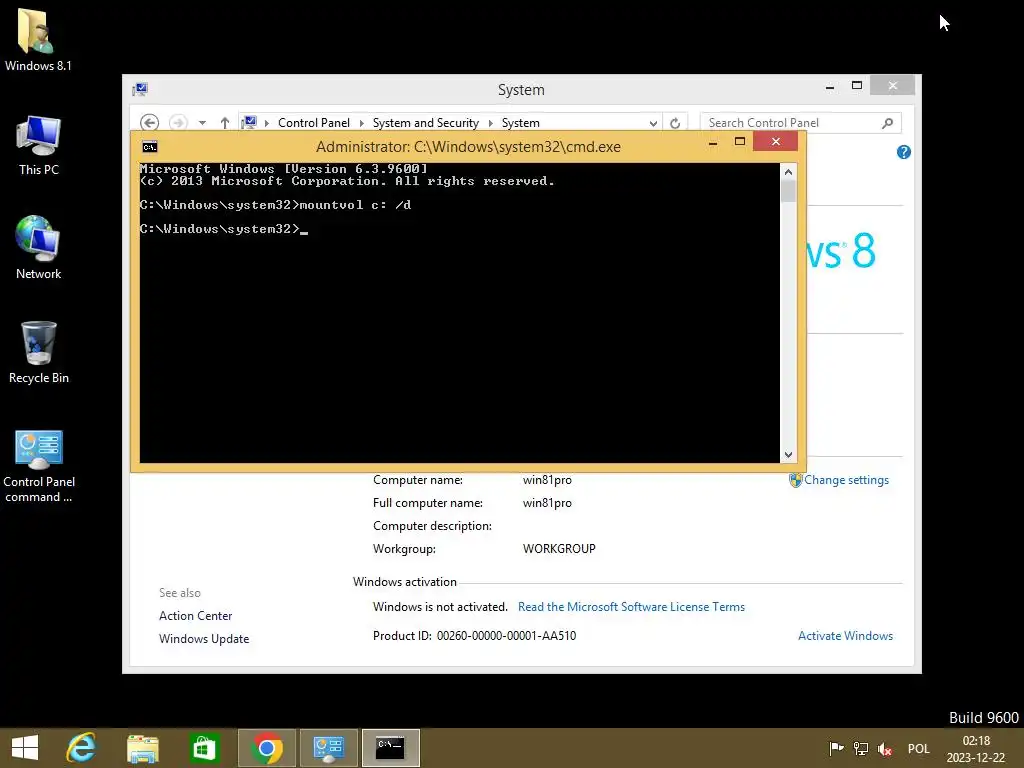The height and width of the screenshot is (768, 1024).
Task: Switch to Command Prompt taskbar button
Action: coord(391,748)
